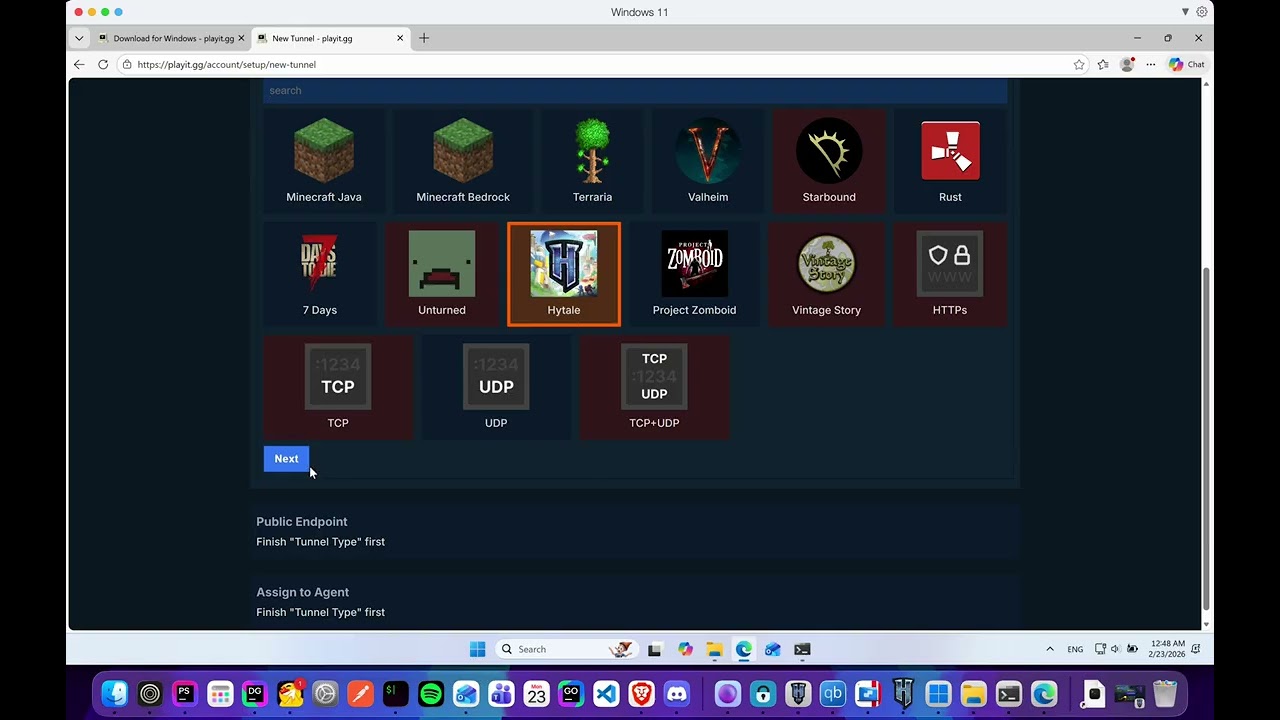
Task: Open the browser favorites list
Action: tap(1103, 64)
